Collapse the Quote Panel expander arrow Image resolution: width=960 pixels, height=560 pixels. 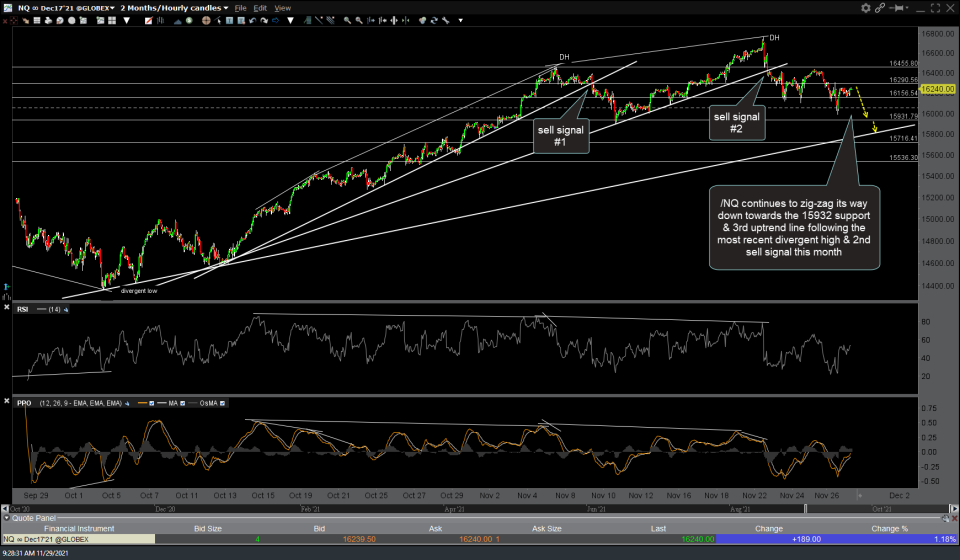pyautogui.click(x=6, y=518)
